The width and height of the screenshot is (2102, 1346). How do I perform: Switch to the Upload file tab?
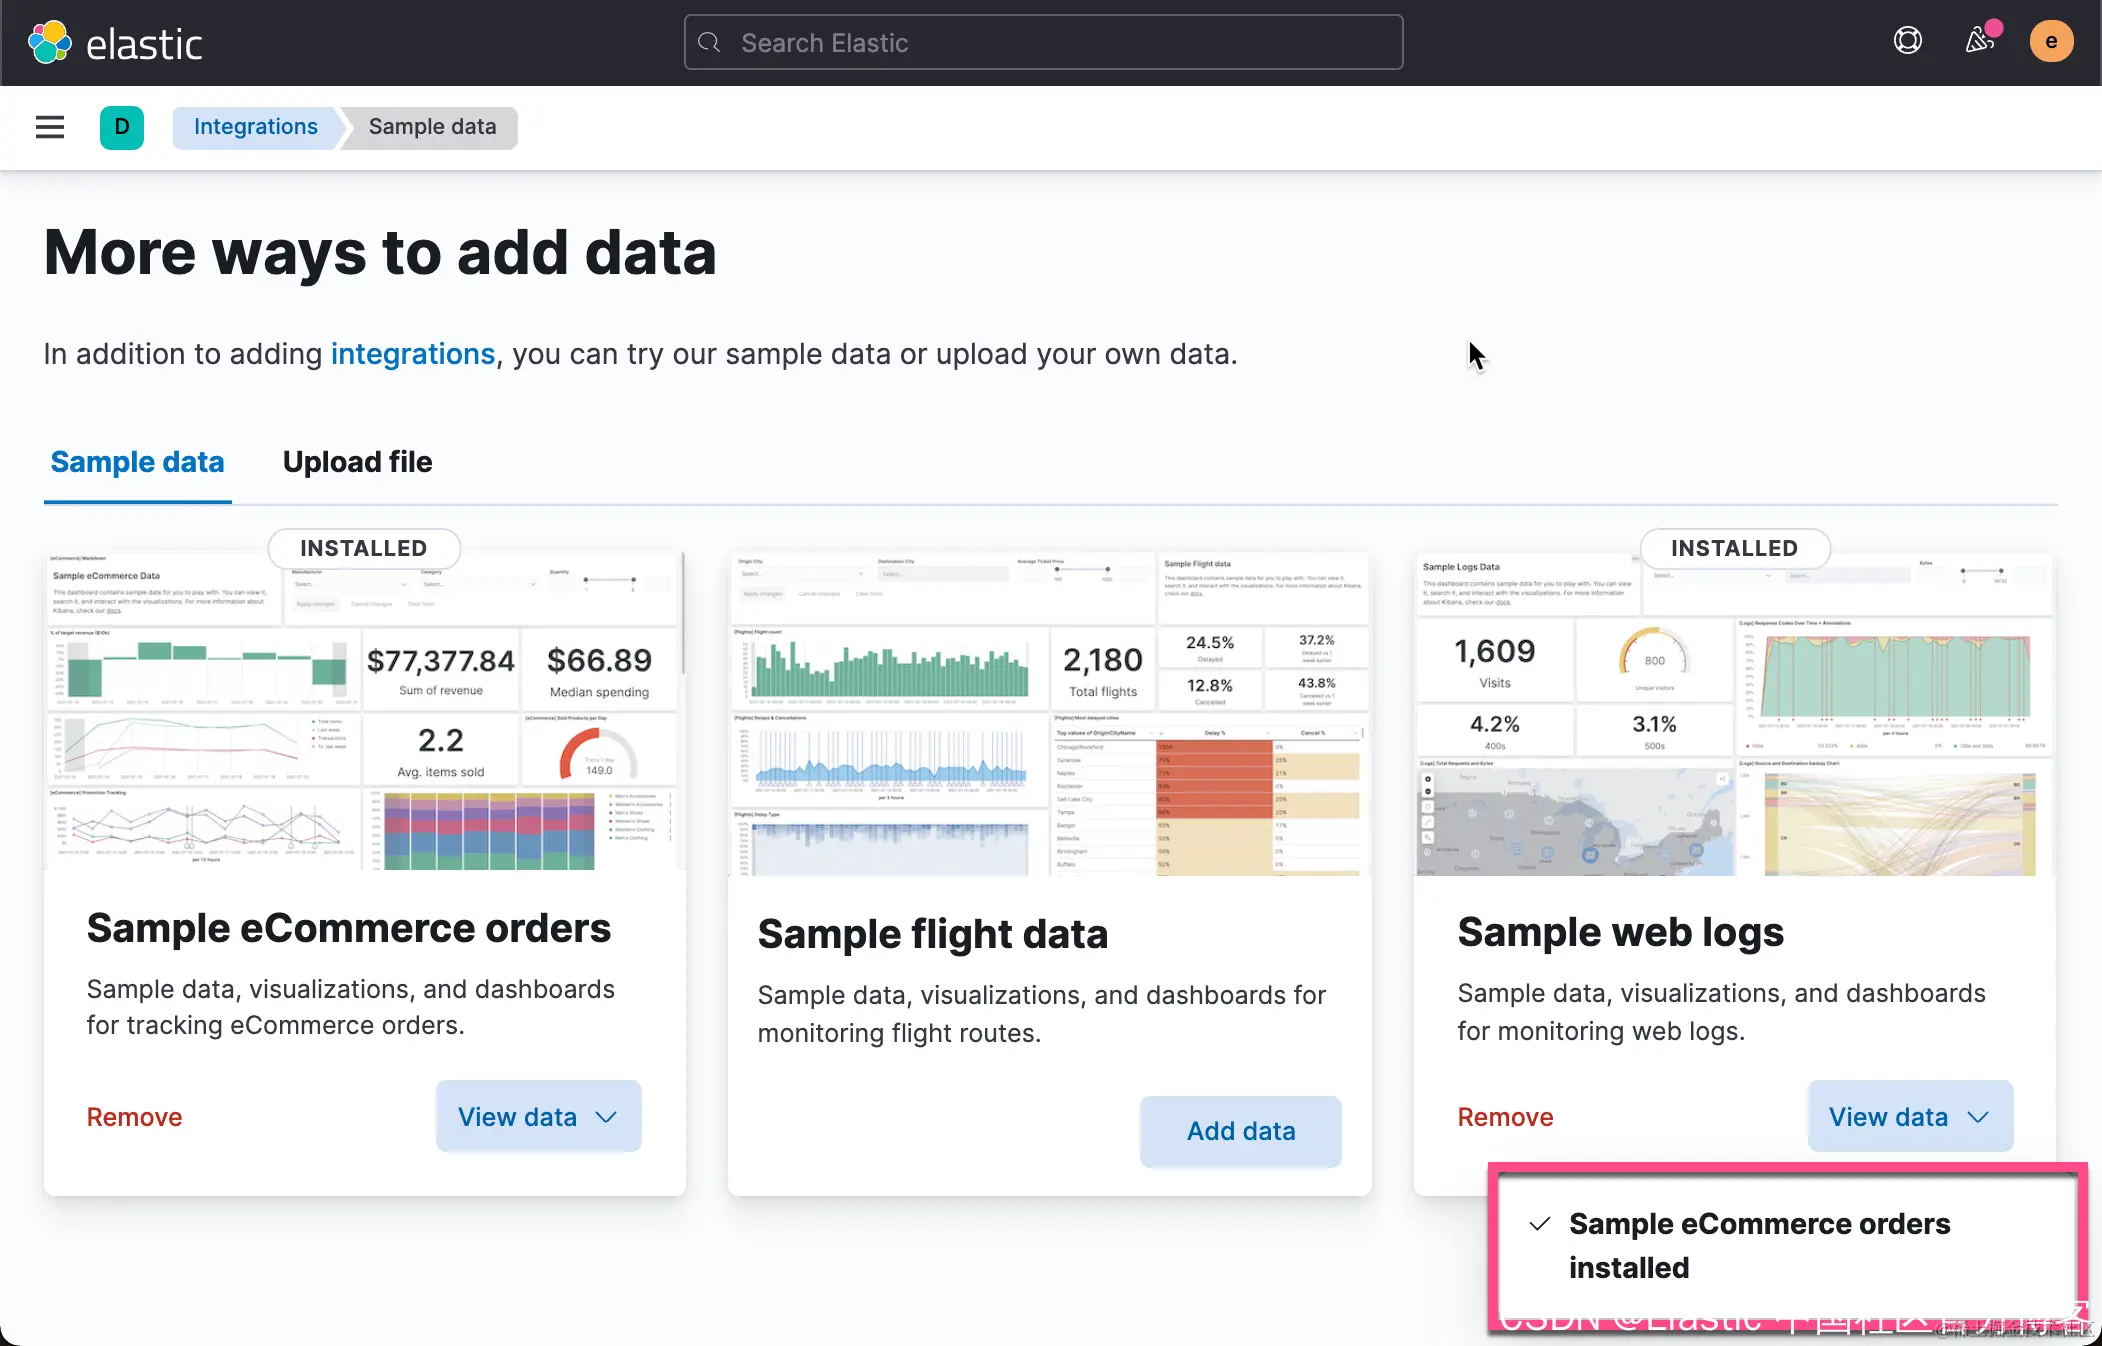[x=357, y=462]
